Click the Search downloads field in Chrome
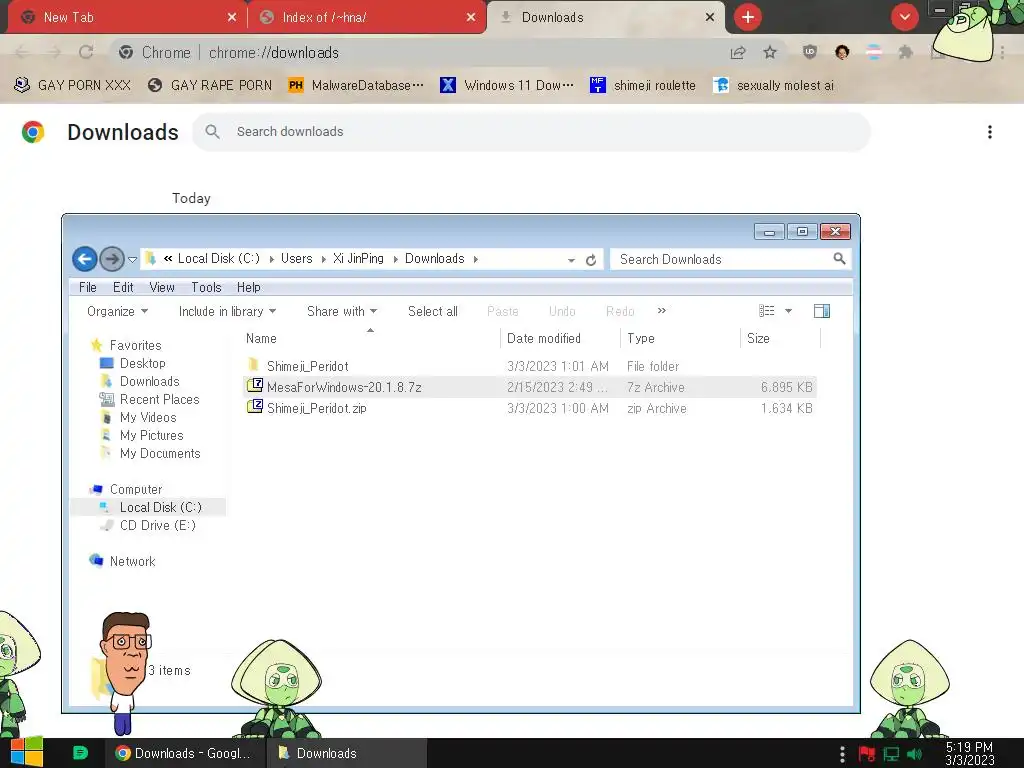Screen dimensions: 1024x768 click(x=532, y=132)
